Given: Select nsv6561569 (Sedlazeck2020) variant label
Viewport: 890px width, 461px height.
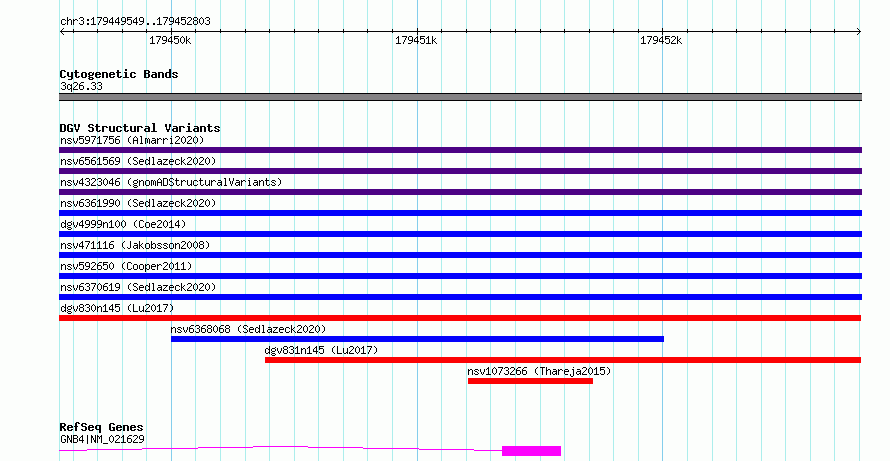Looking at the screenshot, I should (x=138, y=161).
